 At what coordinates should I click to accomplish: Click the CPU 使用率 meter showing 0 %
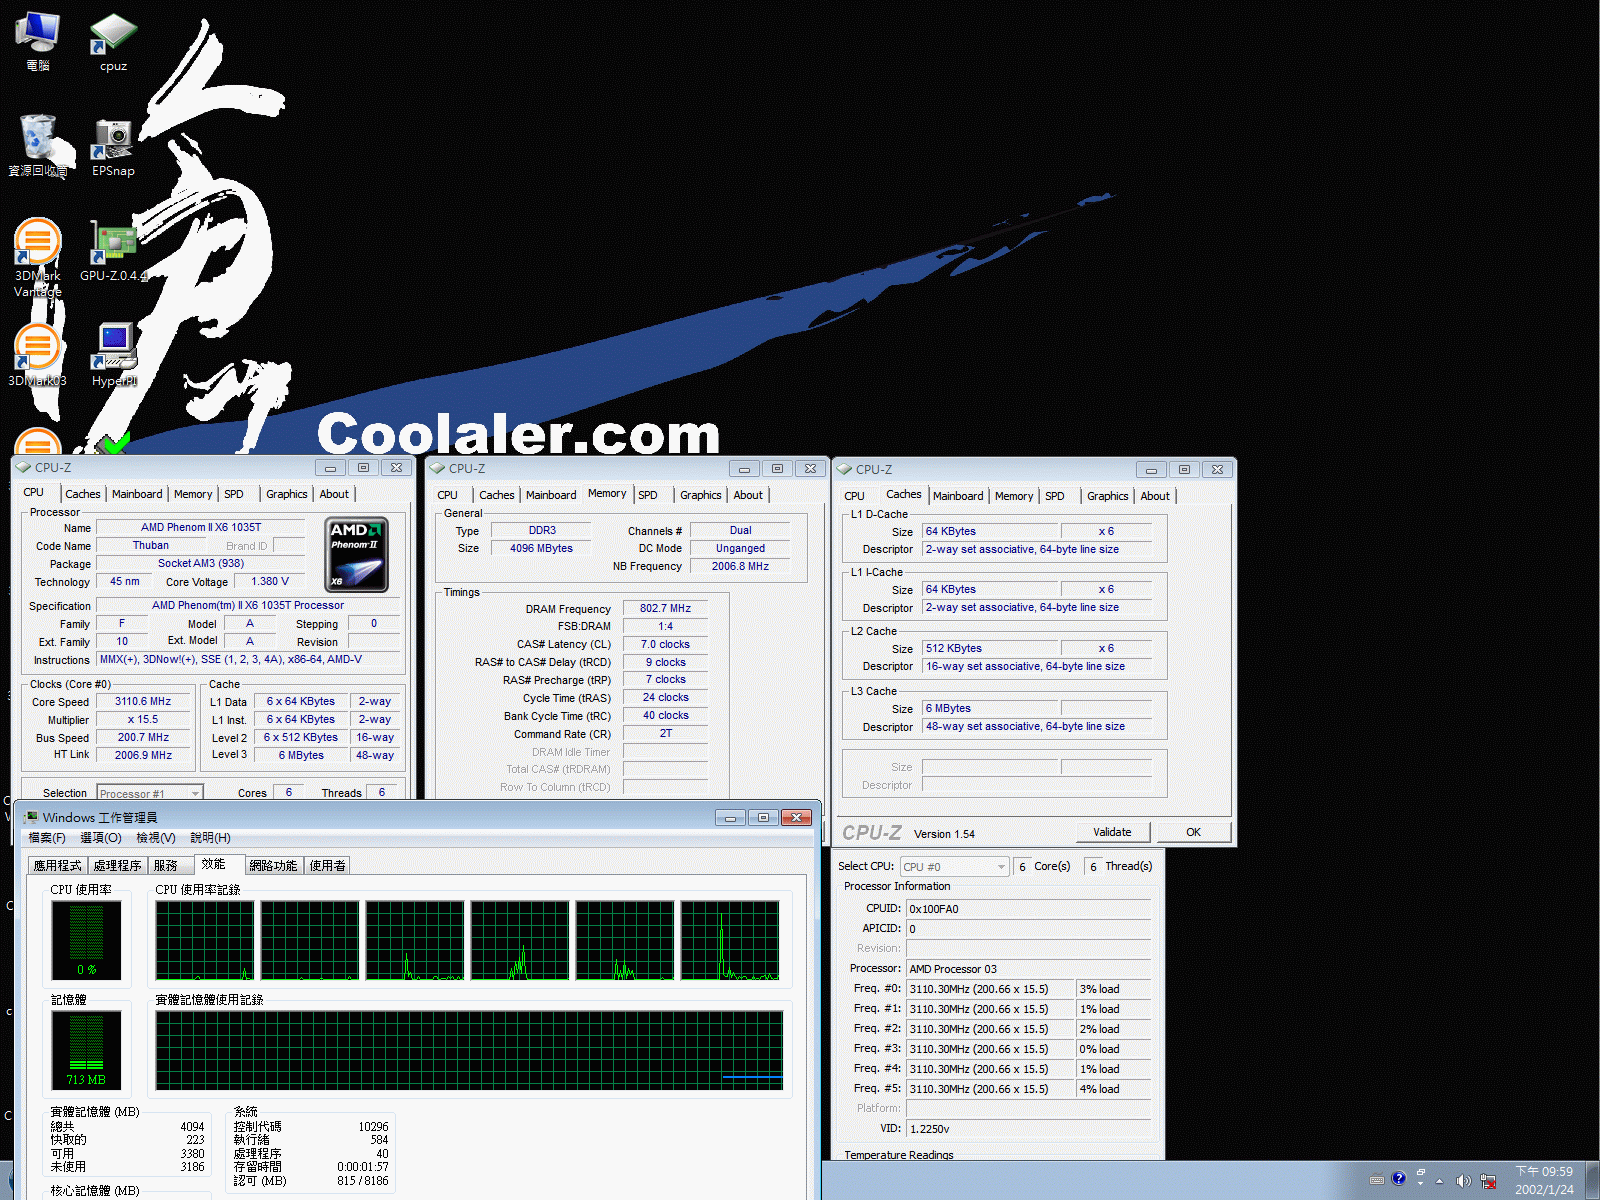point(87,941)
